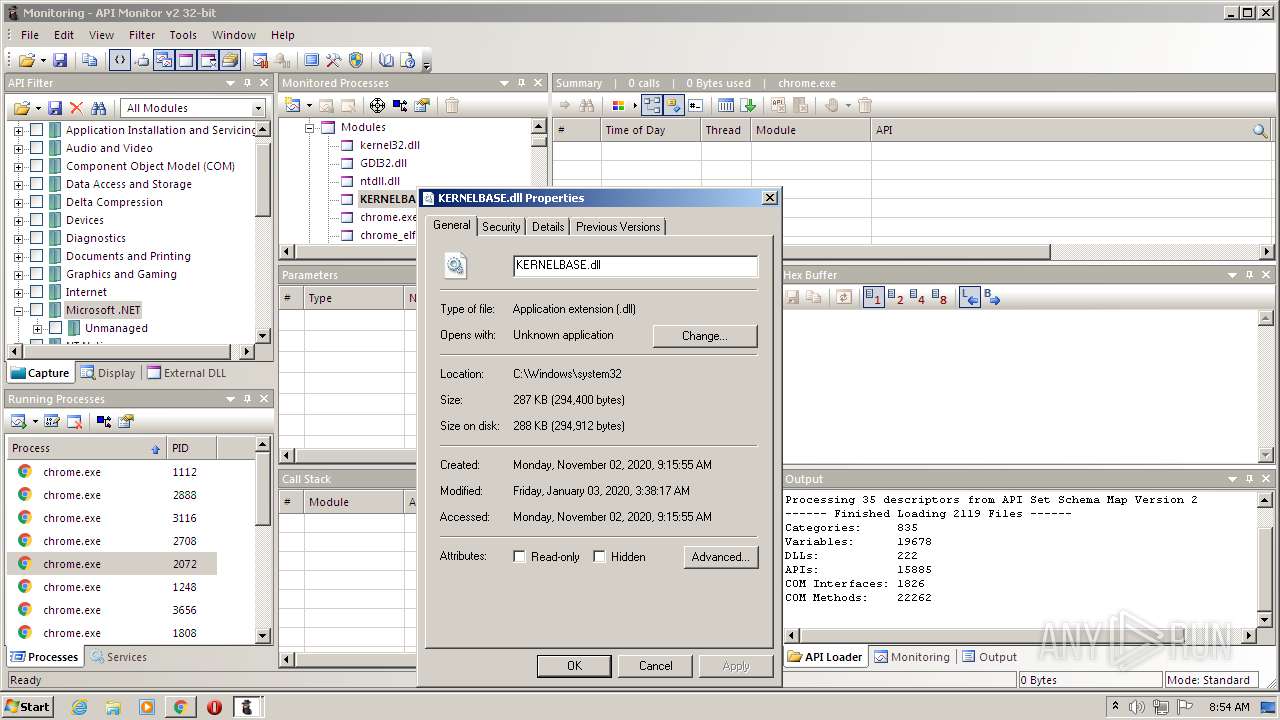1280x720 pixels.
Task: Switch to the Details tab in Properties
Action: point(548,227)
